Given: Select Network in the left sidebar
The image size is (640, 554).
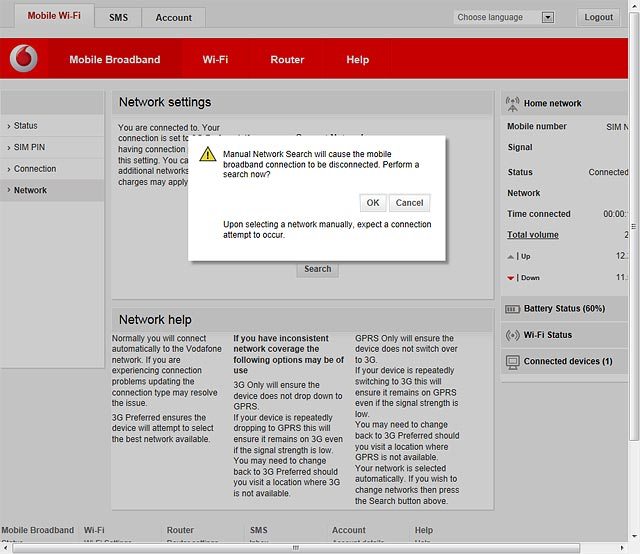Looking at the screenshot, I should (52, 190).
